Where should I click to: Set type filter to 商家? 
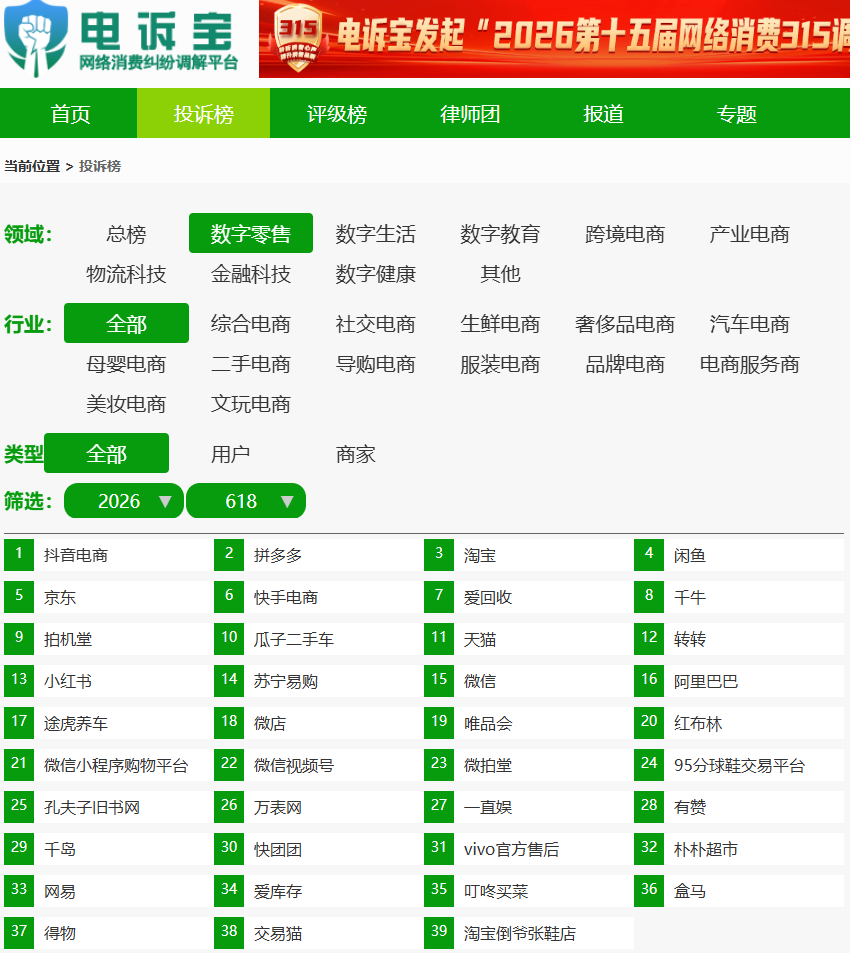click(x=355, y=453)
